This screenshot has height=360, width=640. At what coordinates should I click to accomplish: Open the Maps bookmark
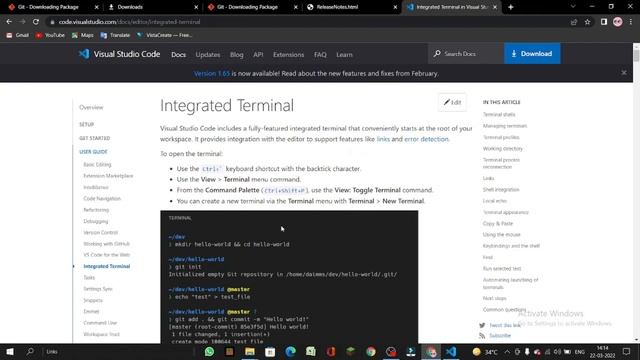(x=82, y=35)
